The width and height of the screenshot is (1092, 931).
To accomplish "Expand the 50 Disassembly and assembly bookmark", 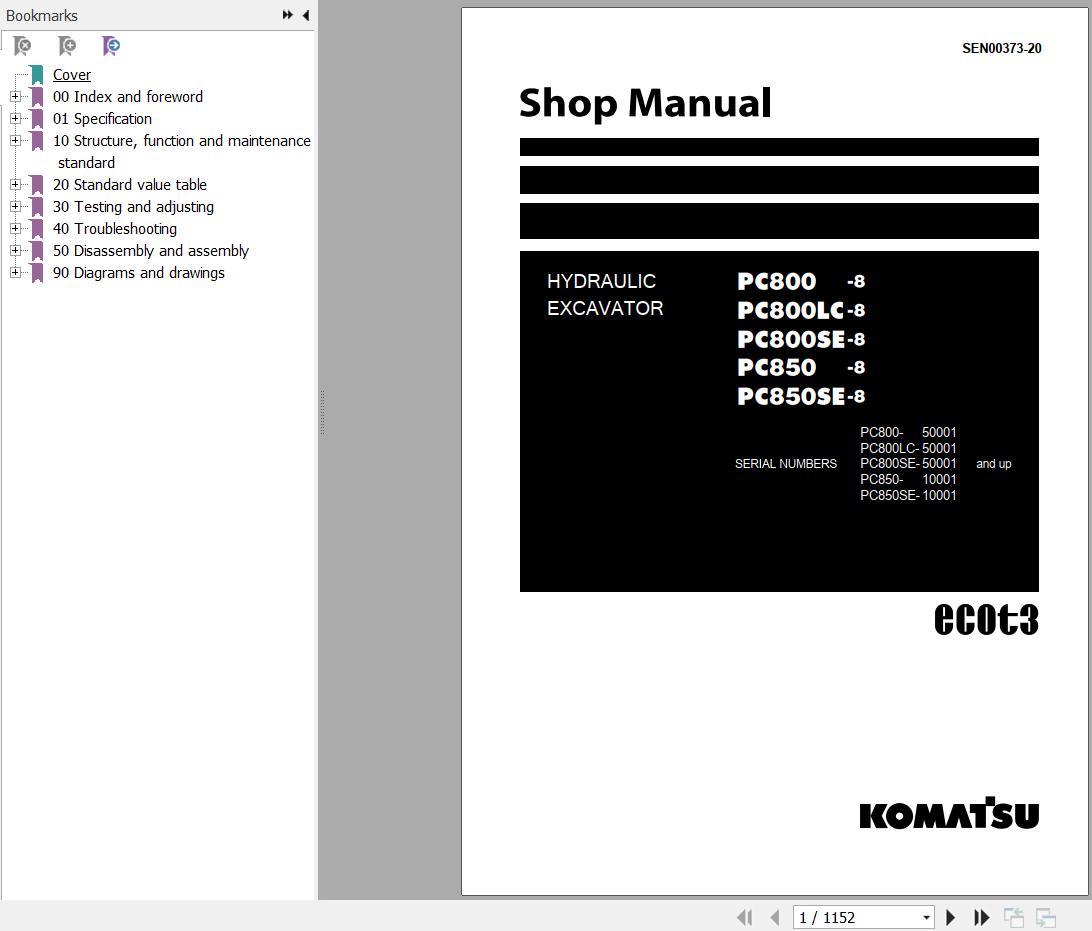I will click(x=15, y=250).
